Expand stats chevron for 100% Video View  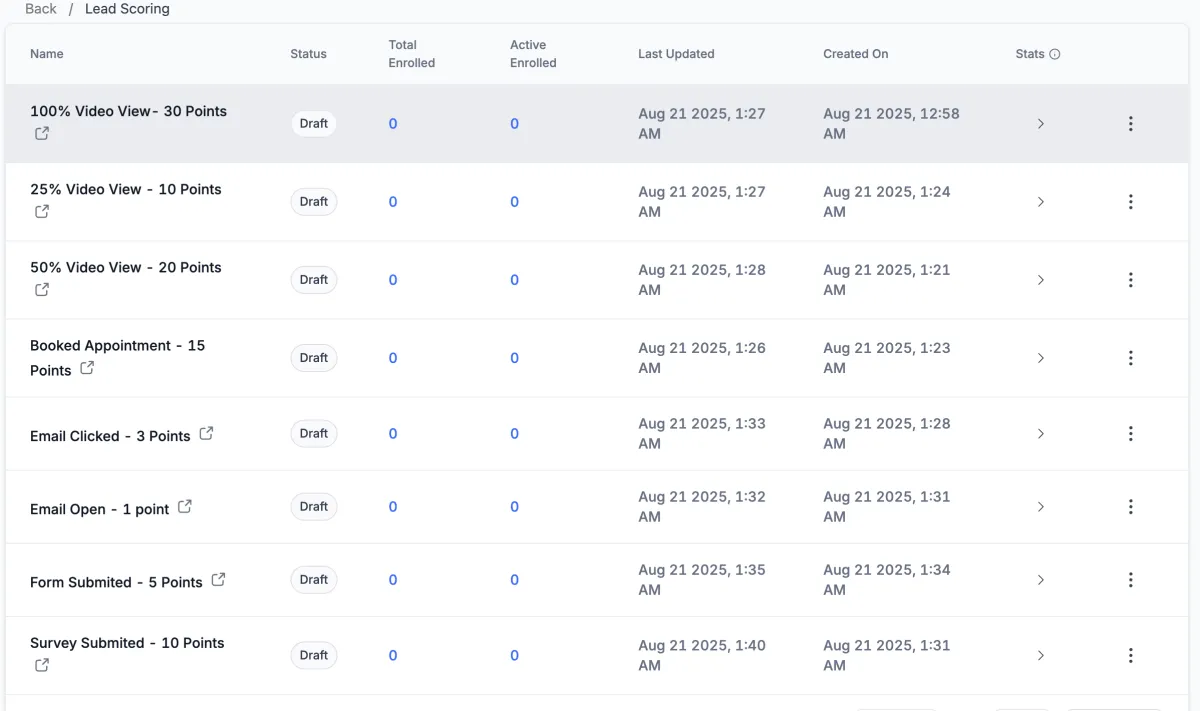coord(1040,124)
